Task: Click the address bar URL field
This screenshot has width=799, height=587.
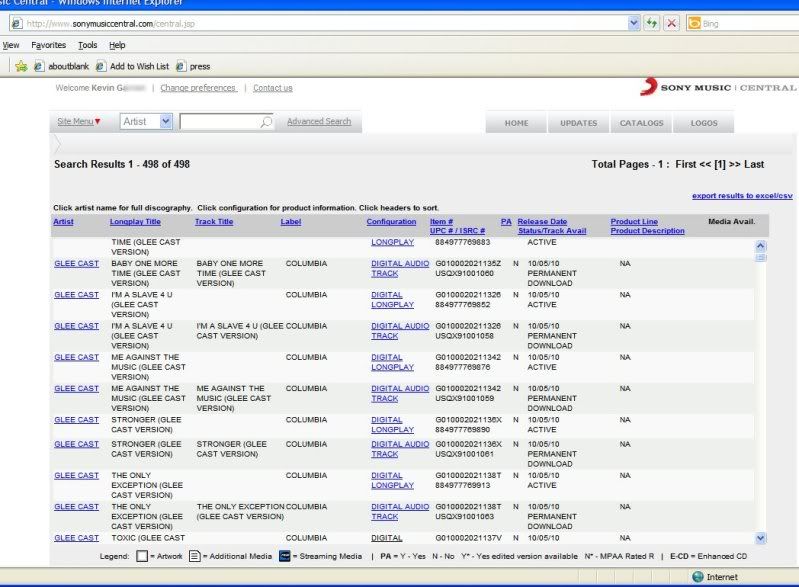Action: (x=326, y=23)
